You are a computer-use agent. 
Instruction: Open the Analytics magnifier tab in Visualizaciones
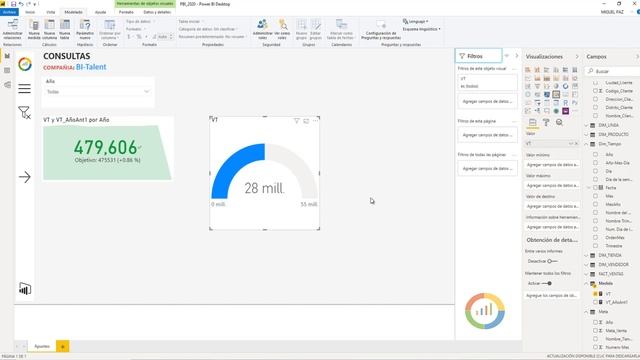pyautogui.click(x=559, y=122)
